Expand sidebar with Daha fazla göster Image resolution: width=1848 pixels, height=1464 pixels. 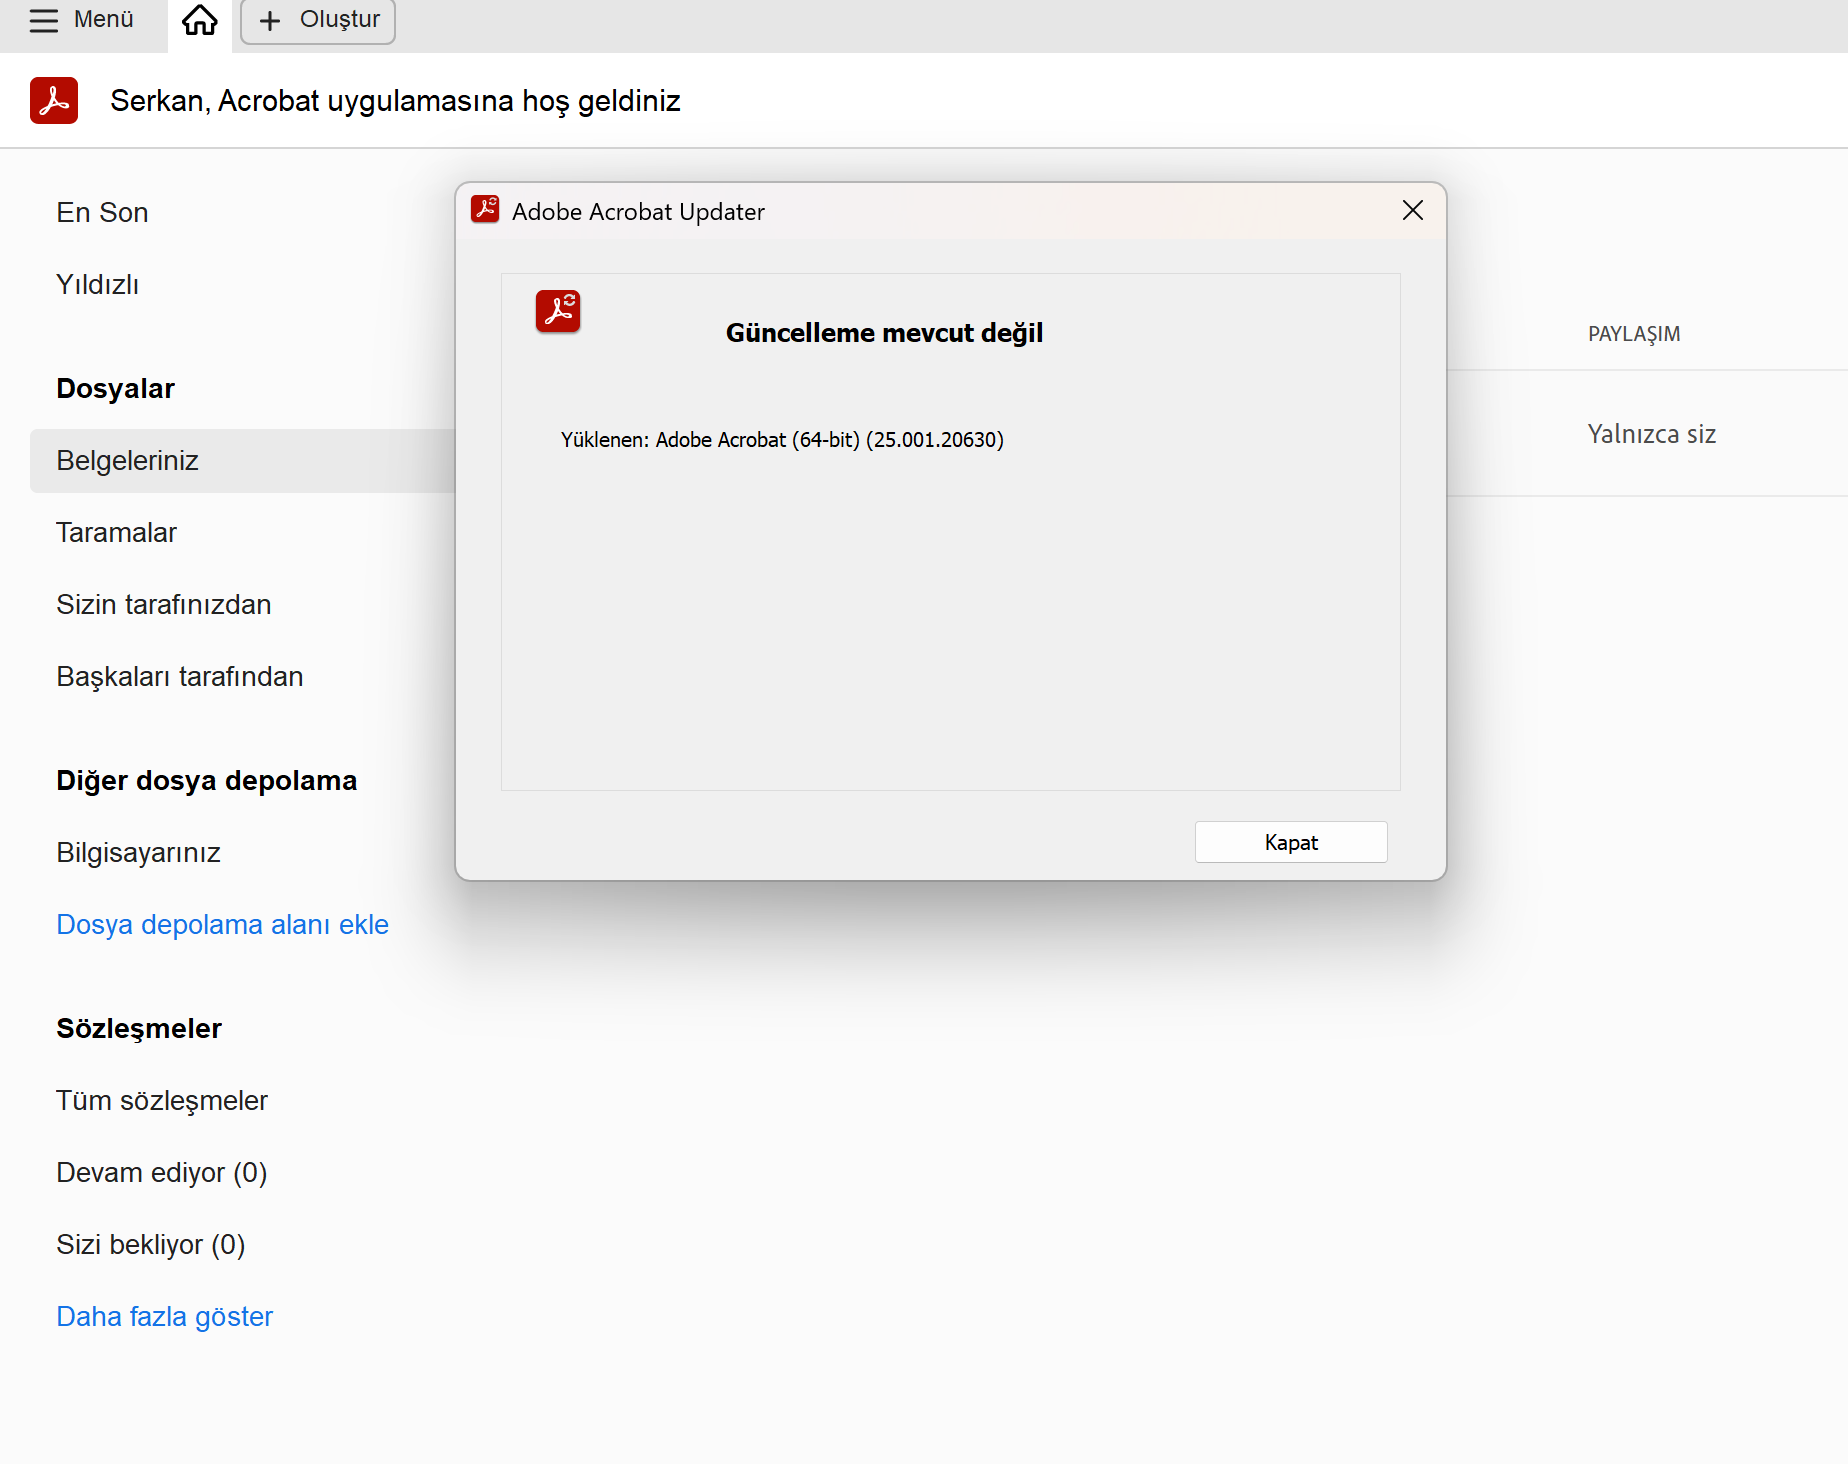[164, 1316]
